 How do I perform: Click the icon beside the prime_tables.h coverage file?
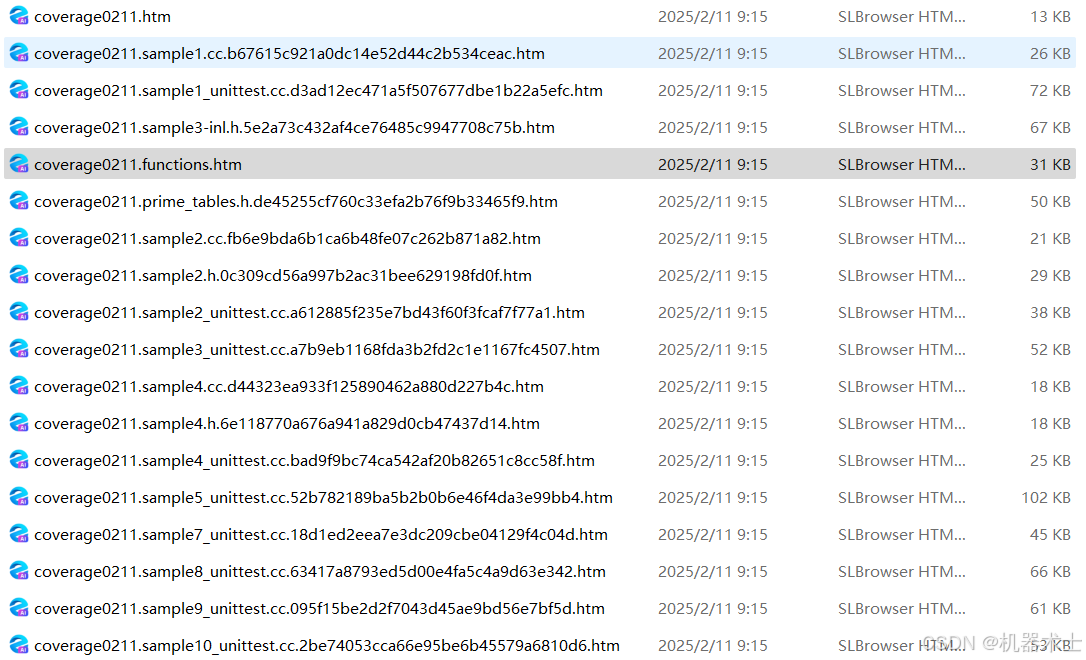coord(18,201)
